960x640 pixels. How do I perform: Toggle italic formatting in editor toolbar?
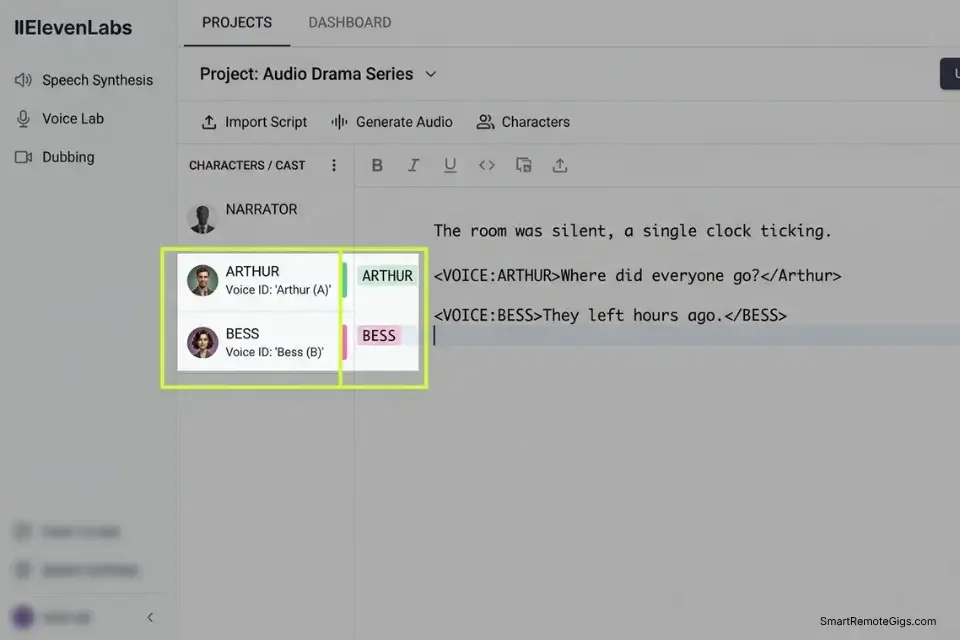pyautogui.click(x=414, y=165)
